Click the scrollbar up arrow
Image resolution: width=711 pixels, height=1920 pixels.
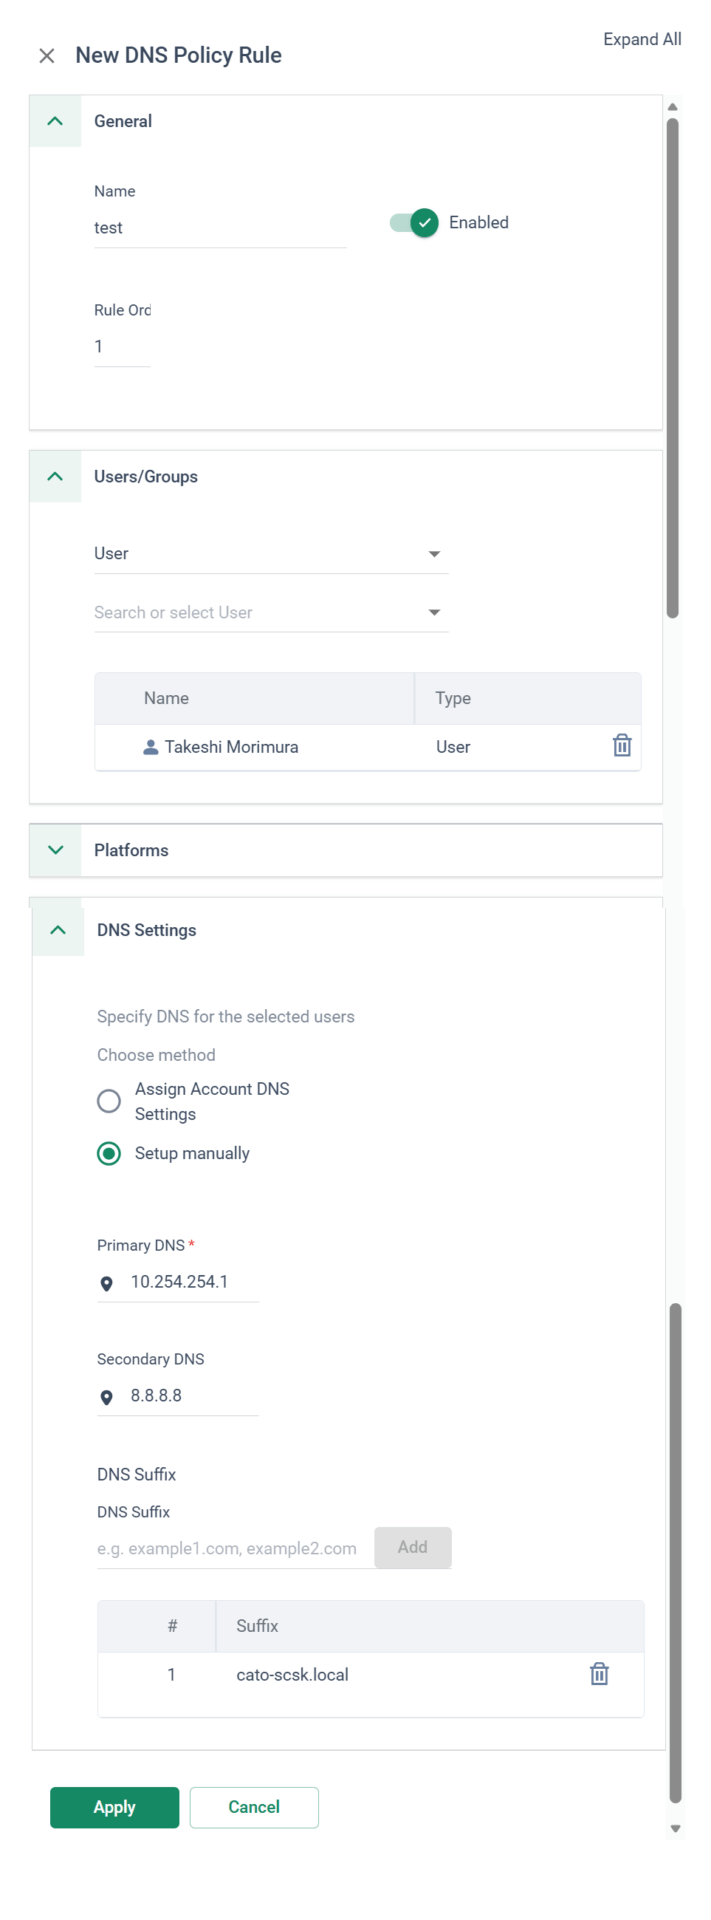point(673,106)
